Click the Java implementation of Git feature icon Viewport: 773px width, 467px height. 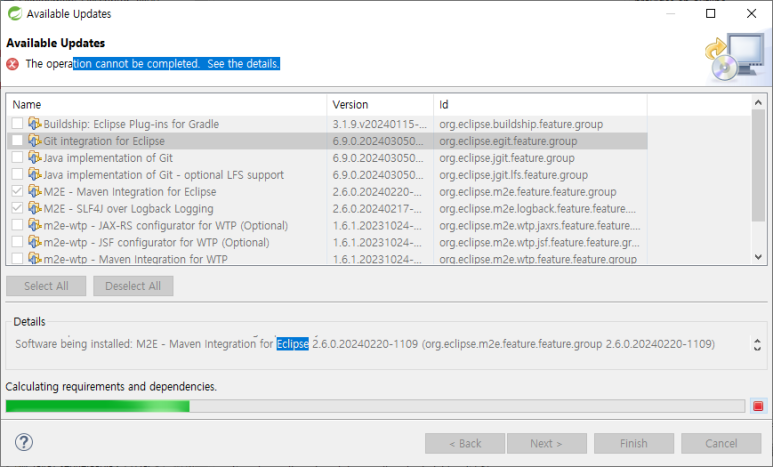pos(35,157)
